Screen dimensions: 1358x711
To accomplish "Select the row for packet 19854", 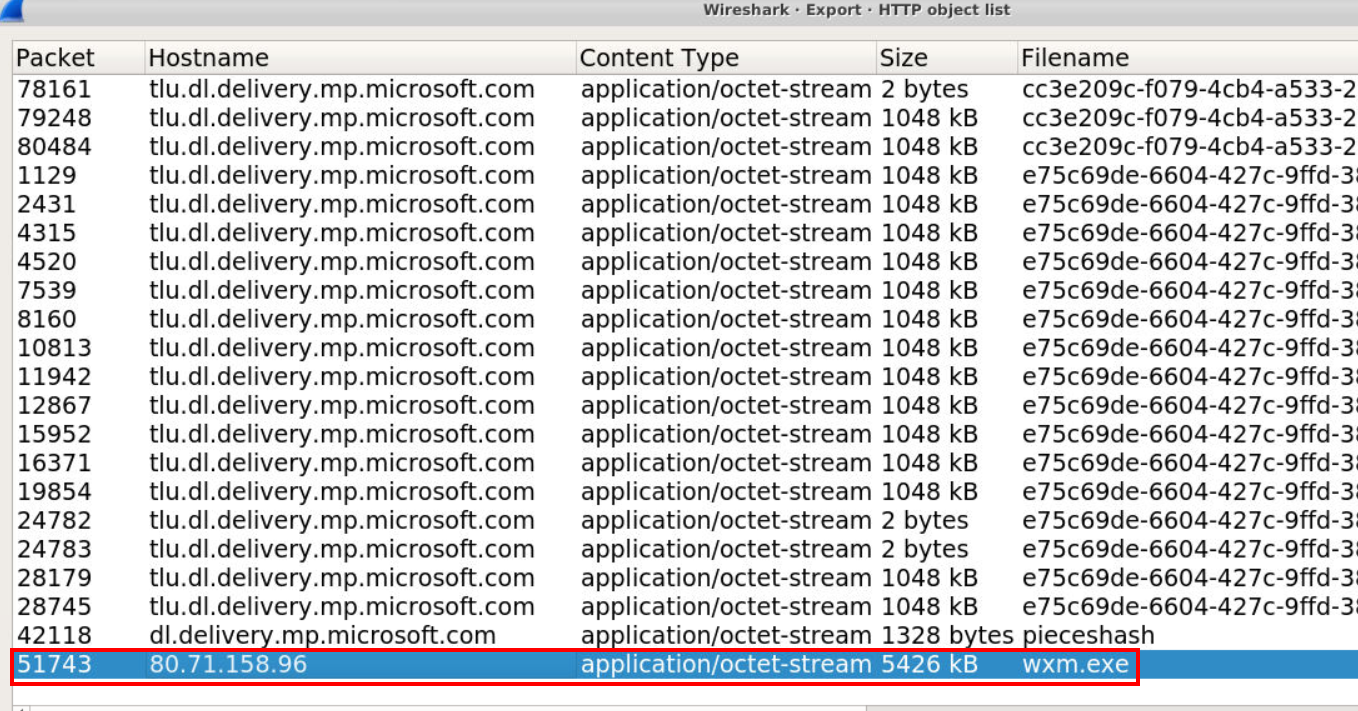I will pyautogui.click(x=685, y=492).
